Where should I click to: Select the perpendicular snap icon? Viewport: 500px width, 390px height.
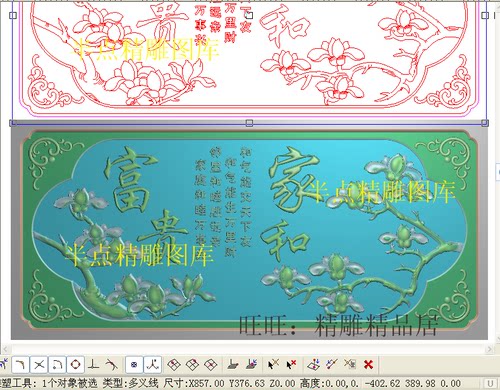(x=94, y=365)
